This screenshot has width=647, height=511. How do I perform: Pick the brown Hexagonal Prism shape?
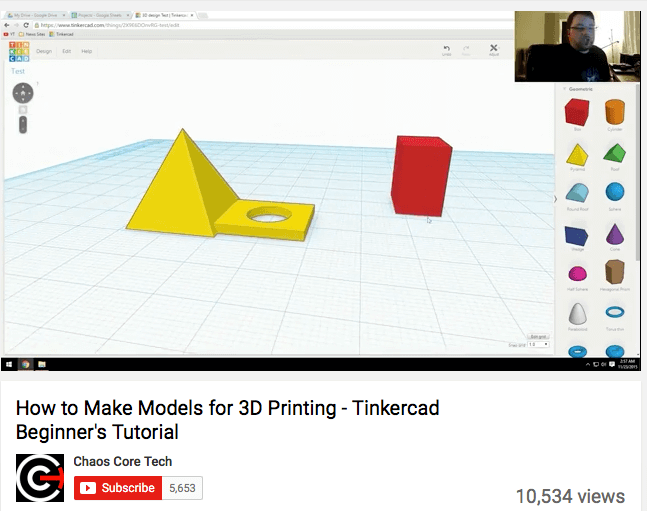(x=614, y=272)
